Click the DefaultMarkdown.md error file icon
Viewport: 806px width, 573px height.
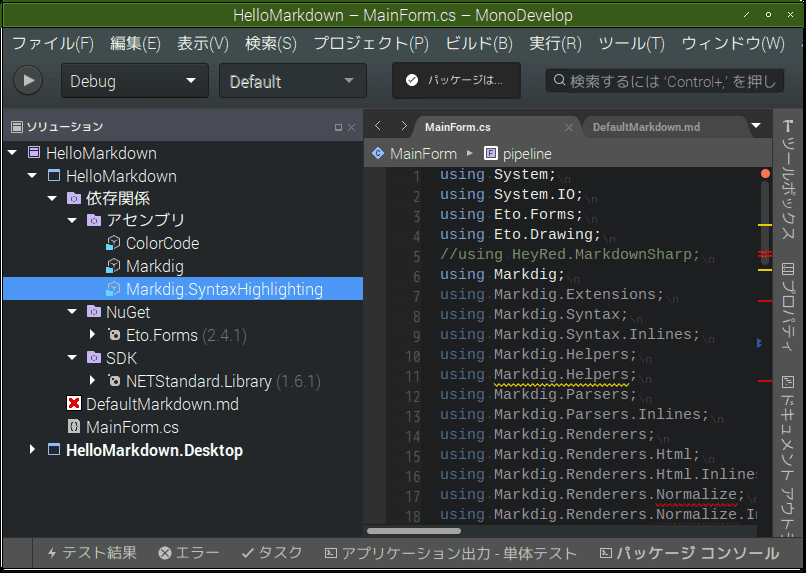(x=74, y=403)
